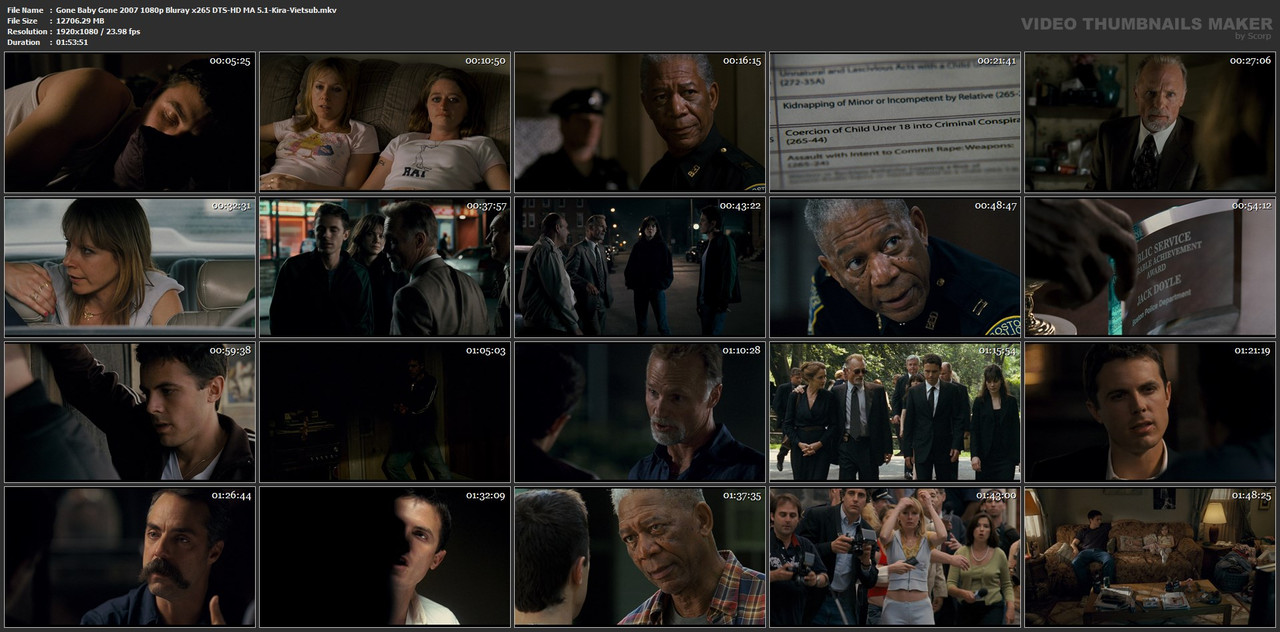The width and height of the screenshot is (1280, 632).
Task: Select the living room thumbnail 01:48:25
Action: 1150,557
